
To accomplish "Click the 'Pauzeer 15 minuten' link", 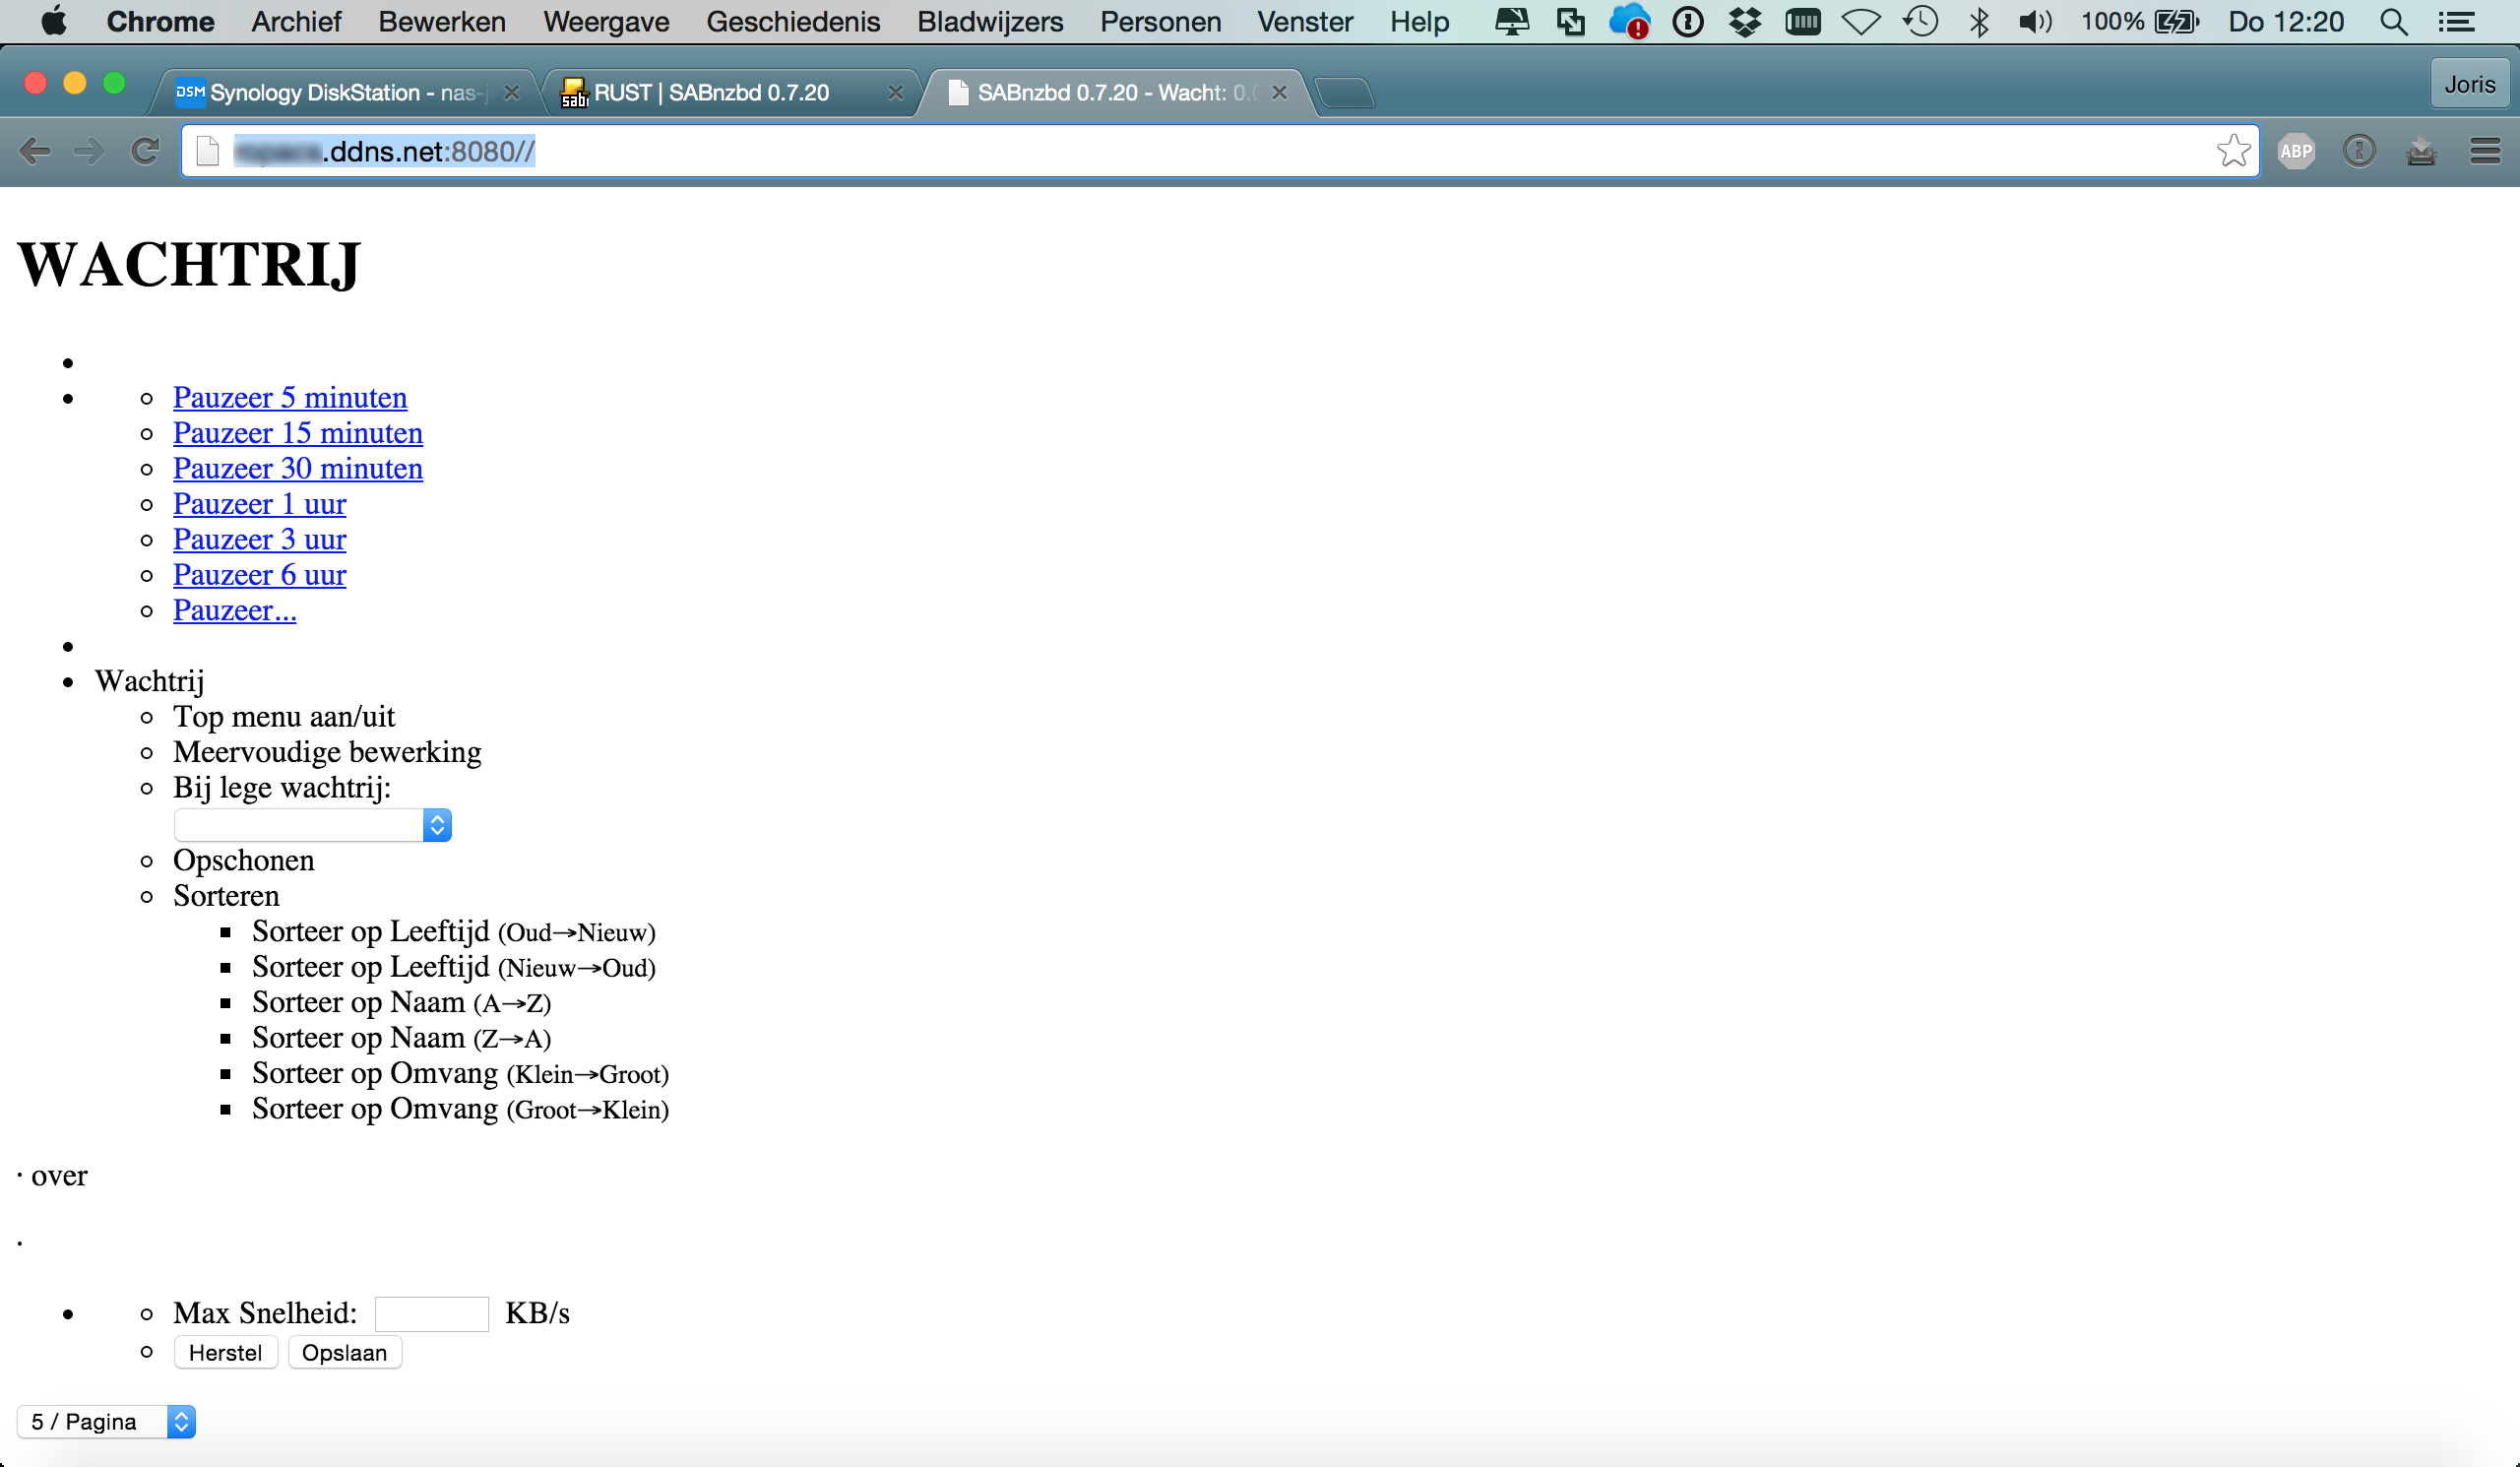I will pyautogui.click(x=297, y=433).
